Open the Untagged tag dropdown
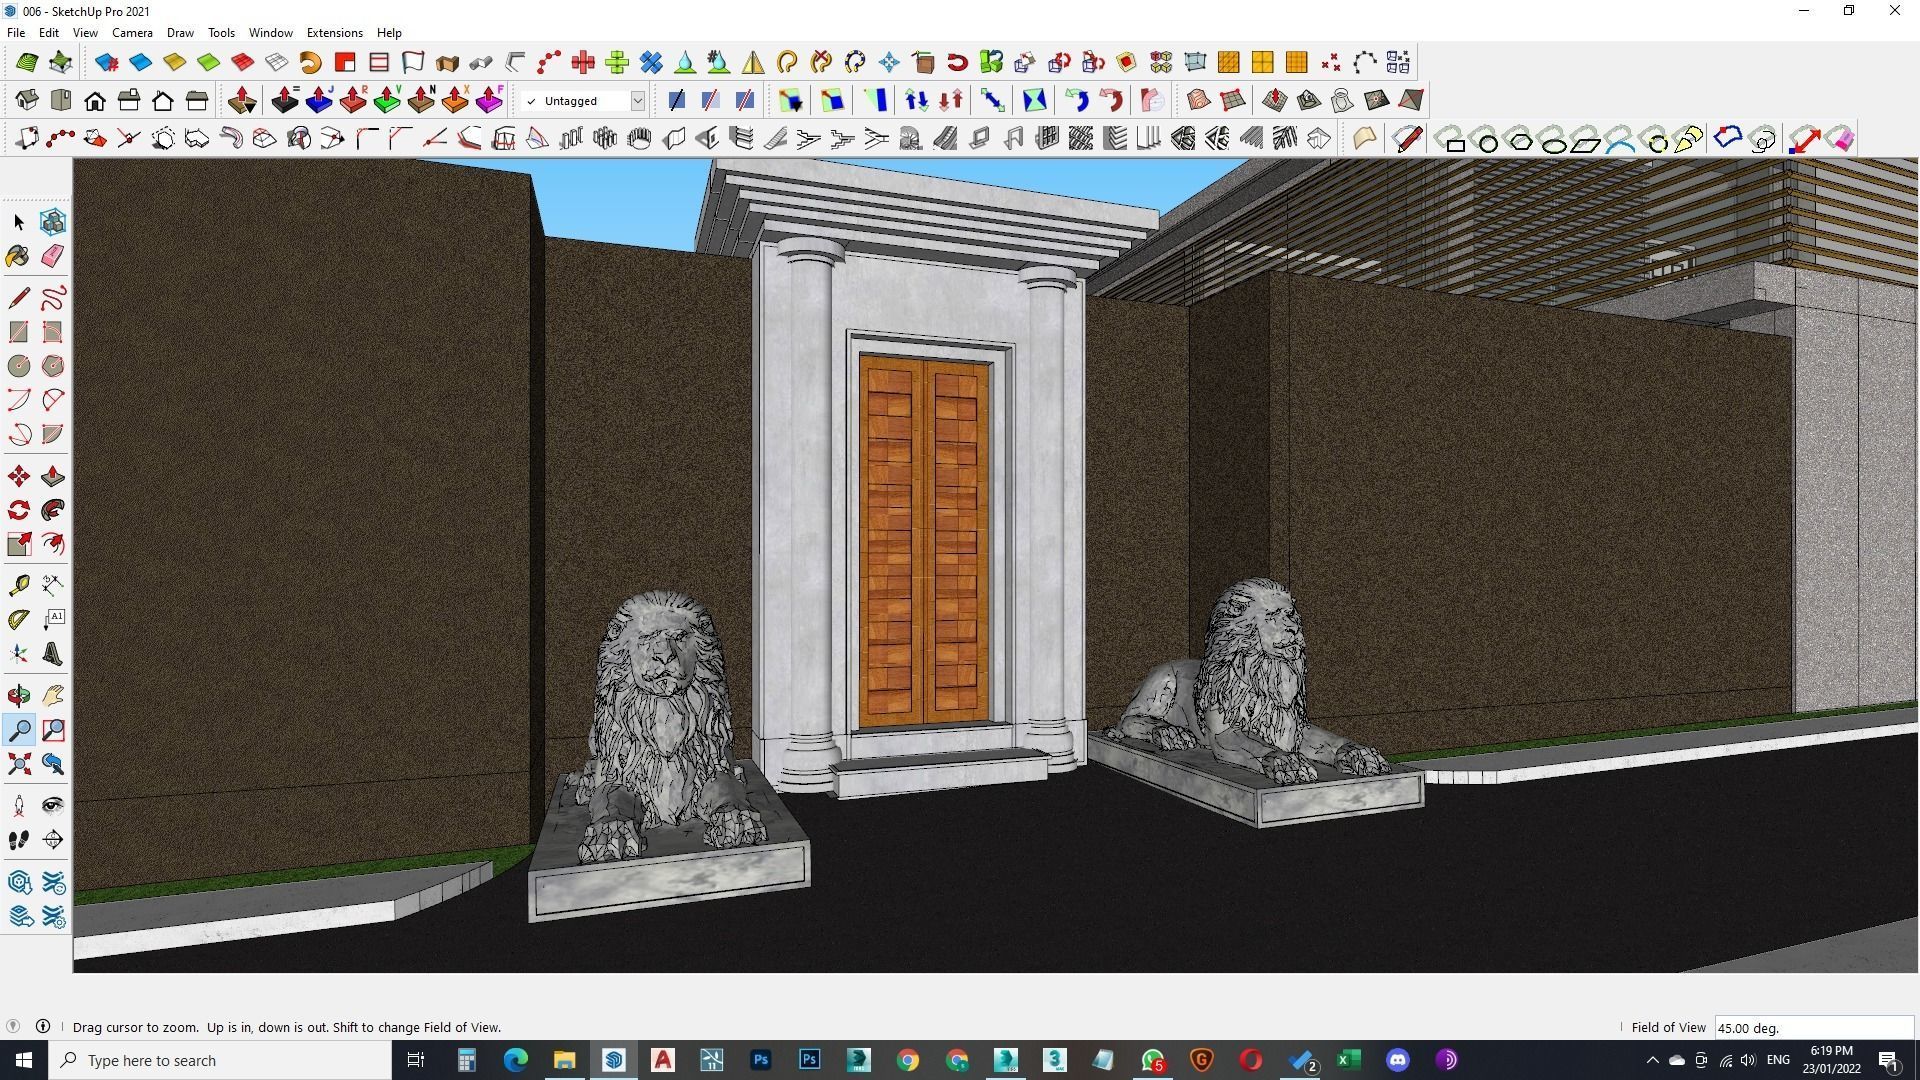 point(637,101)
